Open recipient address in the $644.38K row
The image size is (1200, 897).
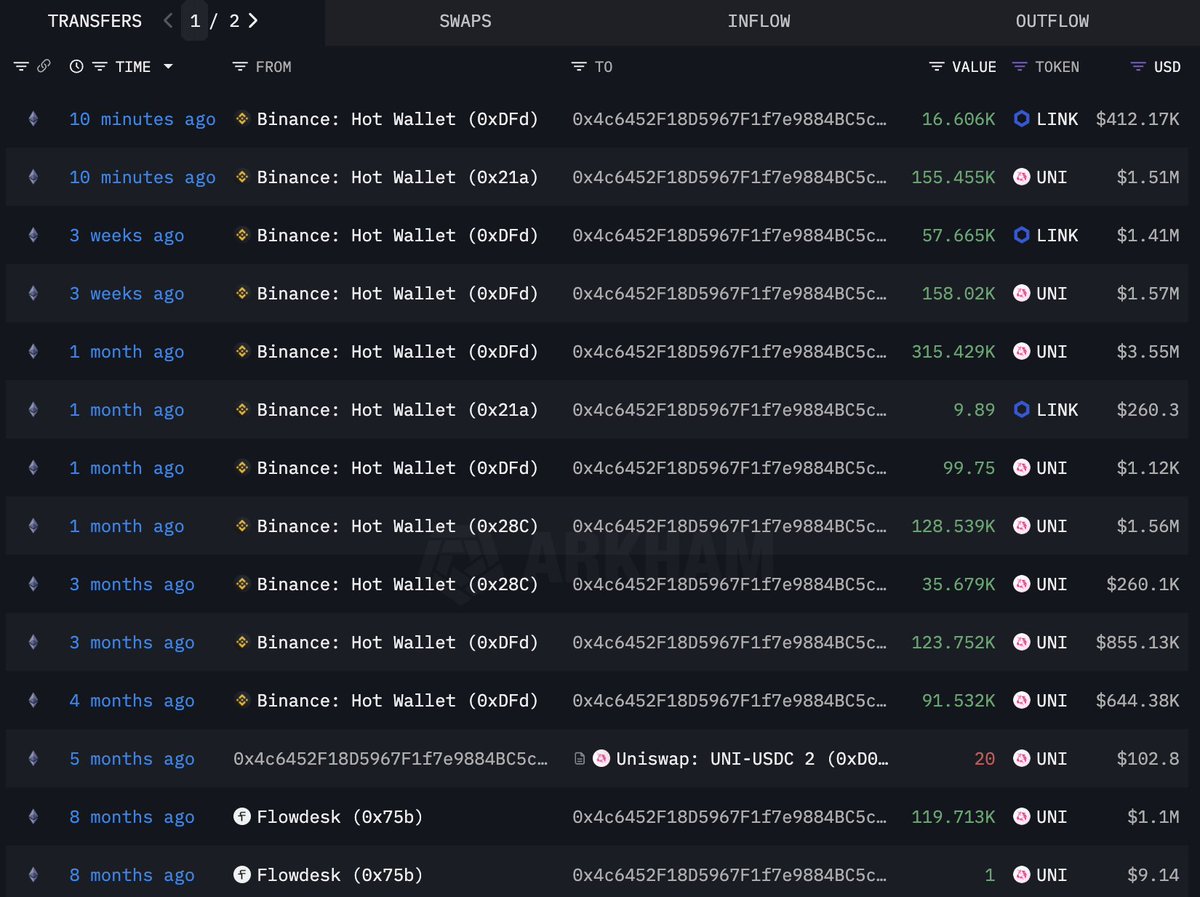pyautogui.click(x=729, y=701)
